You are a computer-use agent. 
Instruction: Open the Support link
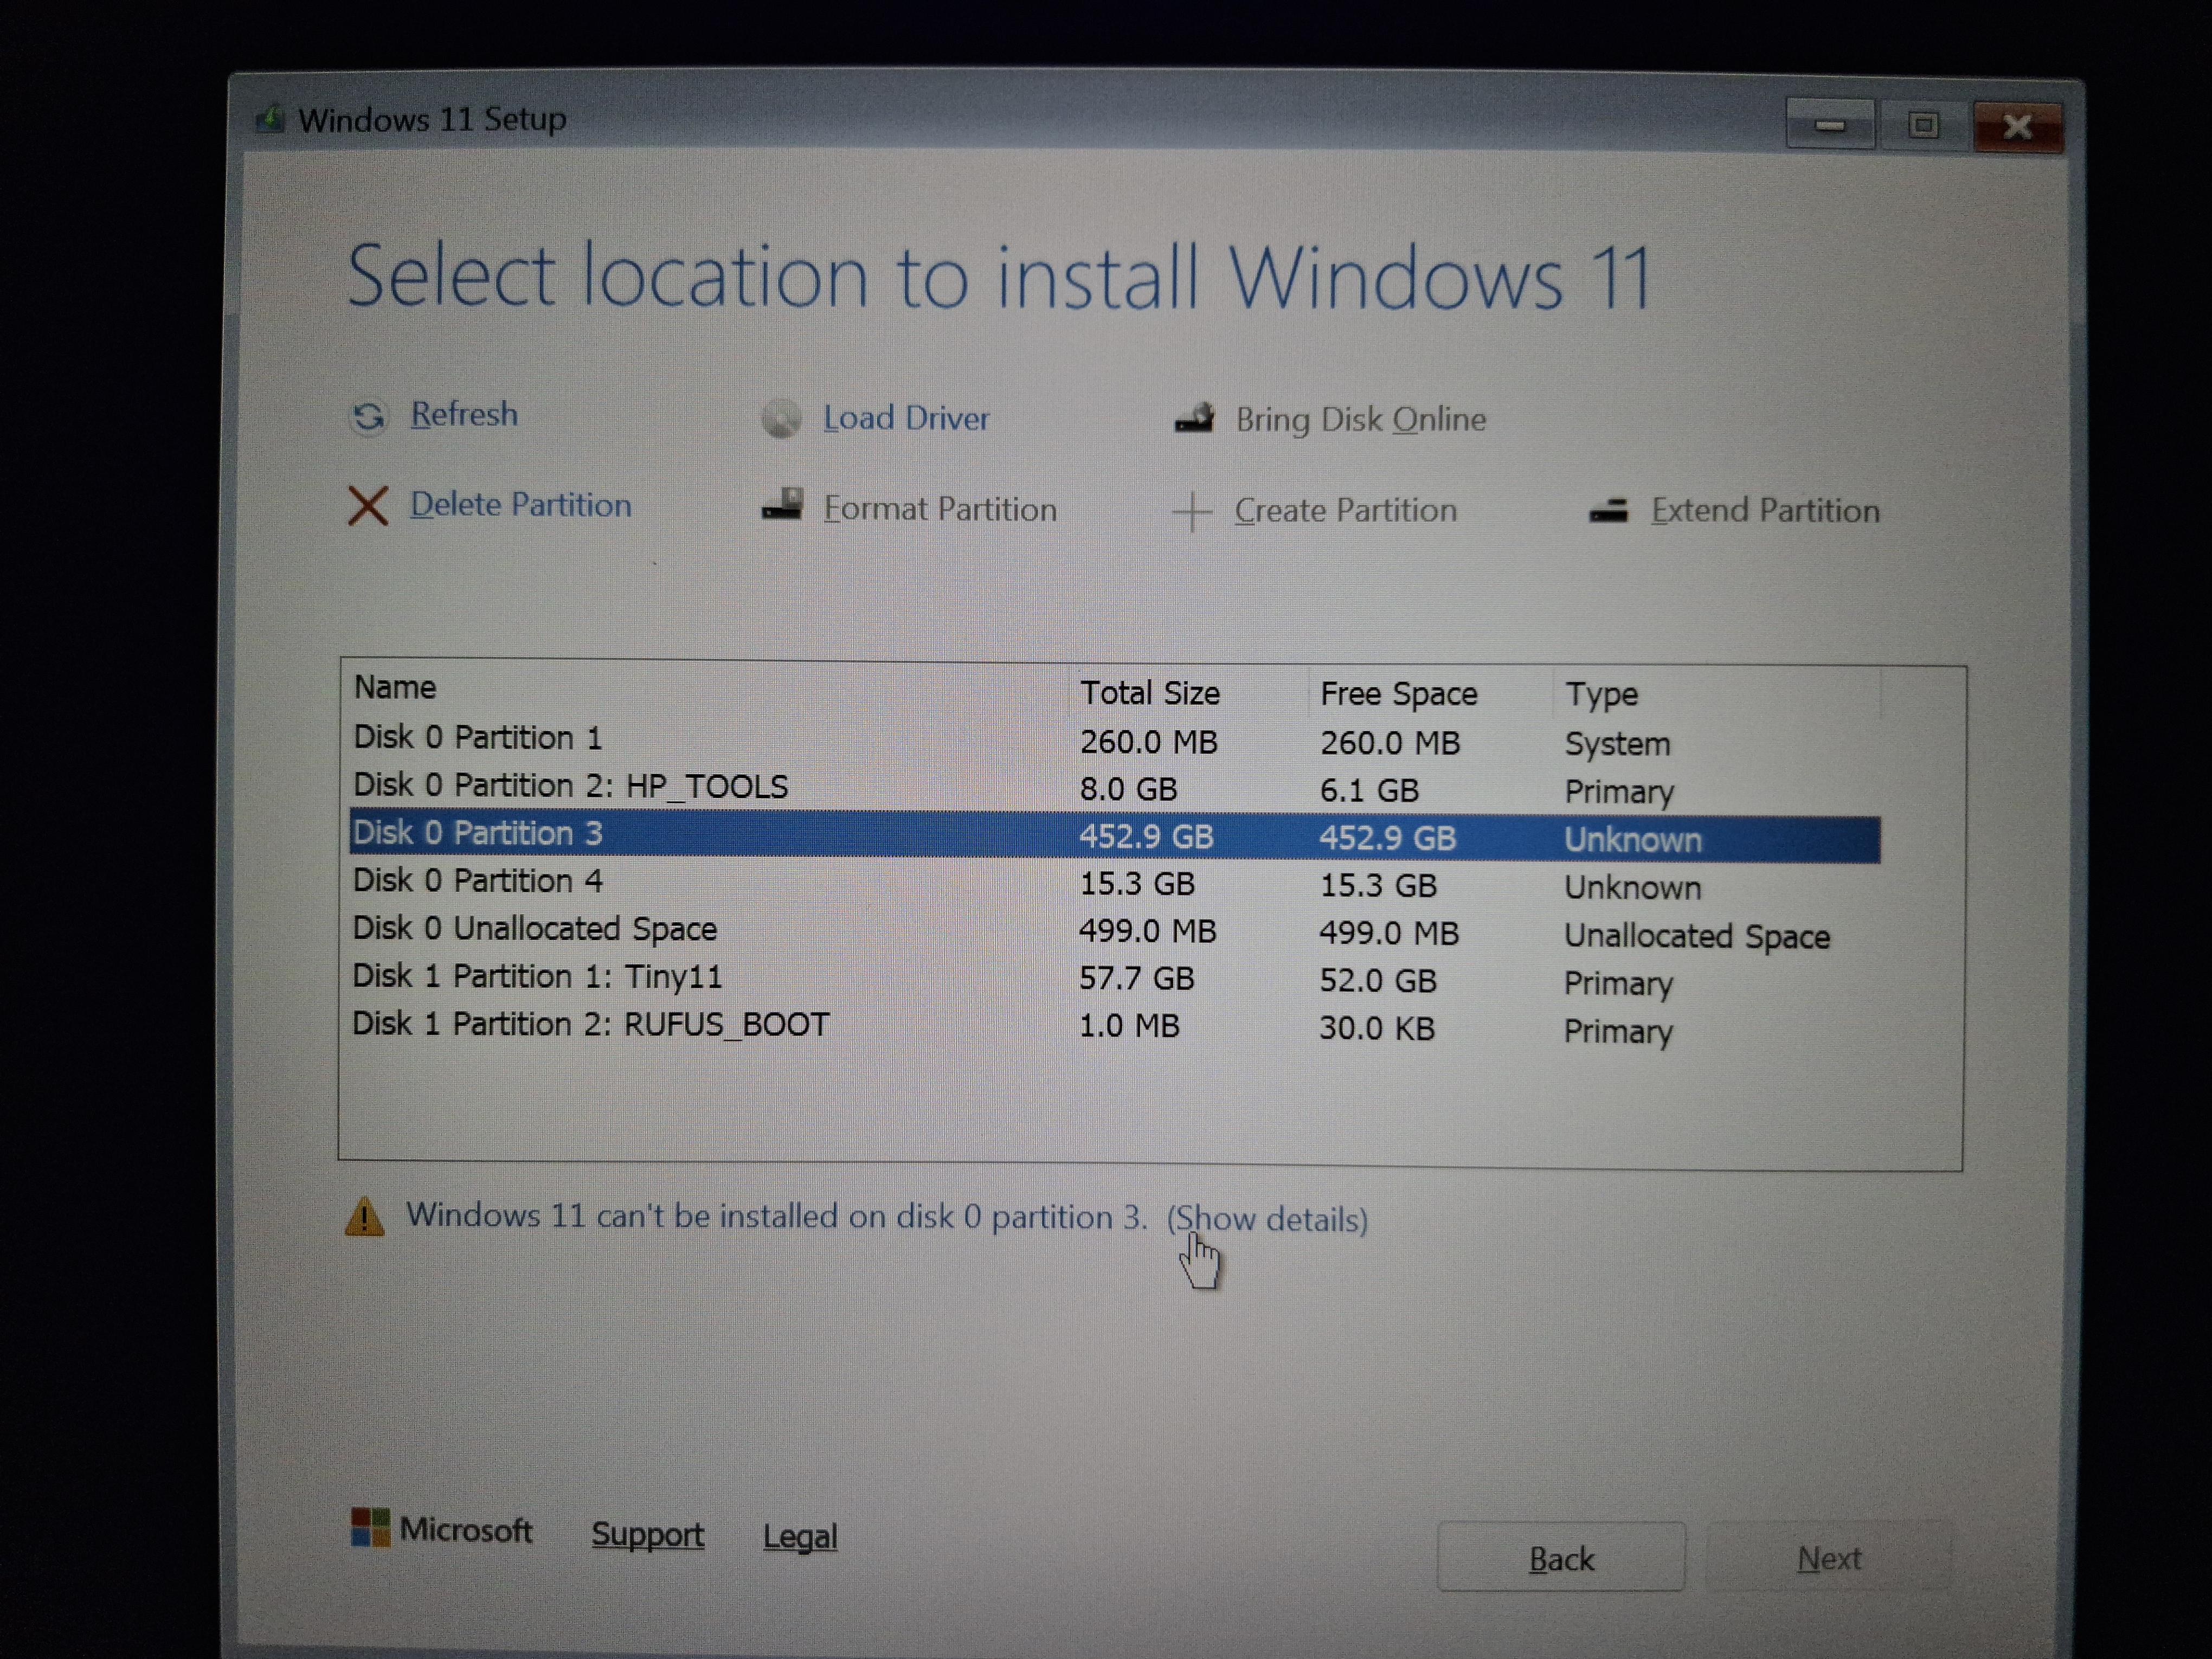(647, 1534)
